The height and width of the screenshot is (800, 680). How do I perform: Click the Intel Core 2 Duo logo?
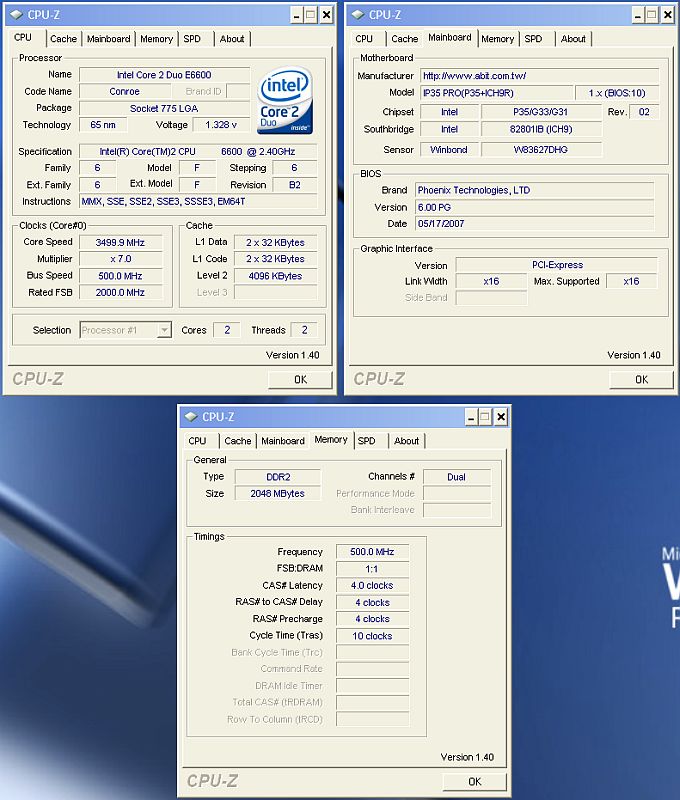(x=285, y=101)
